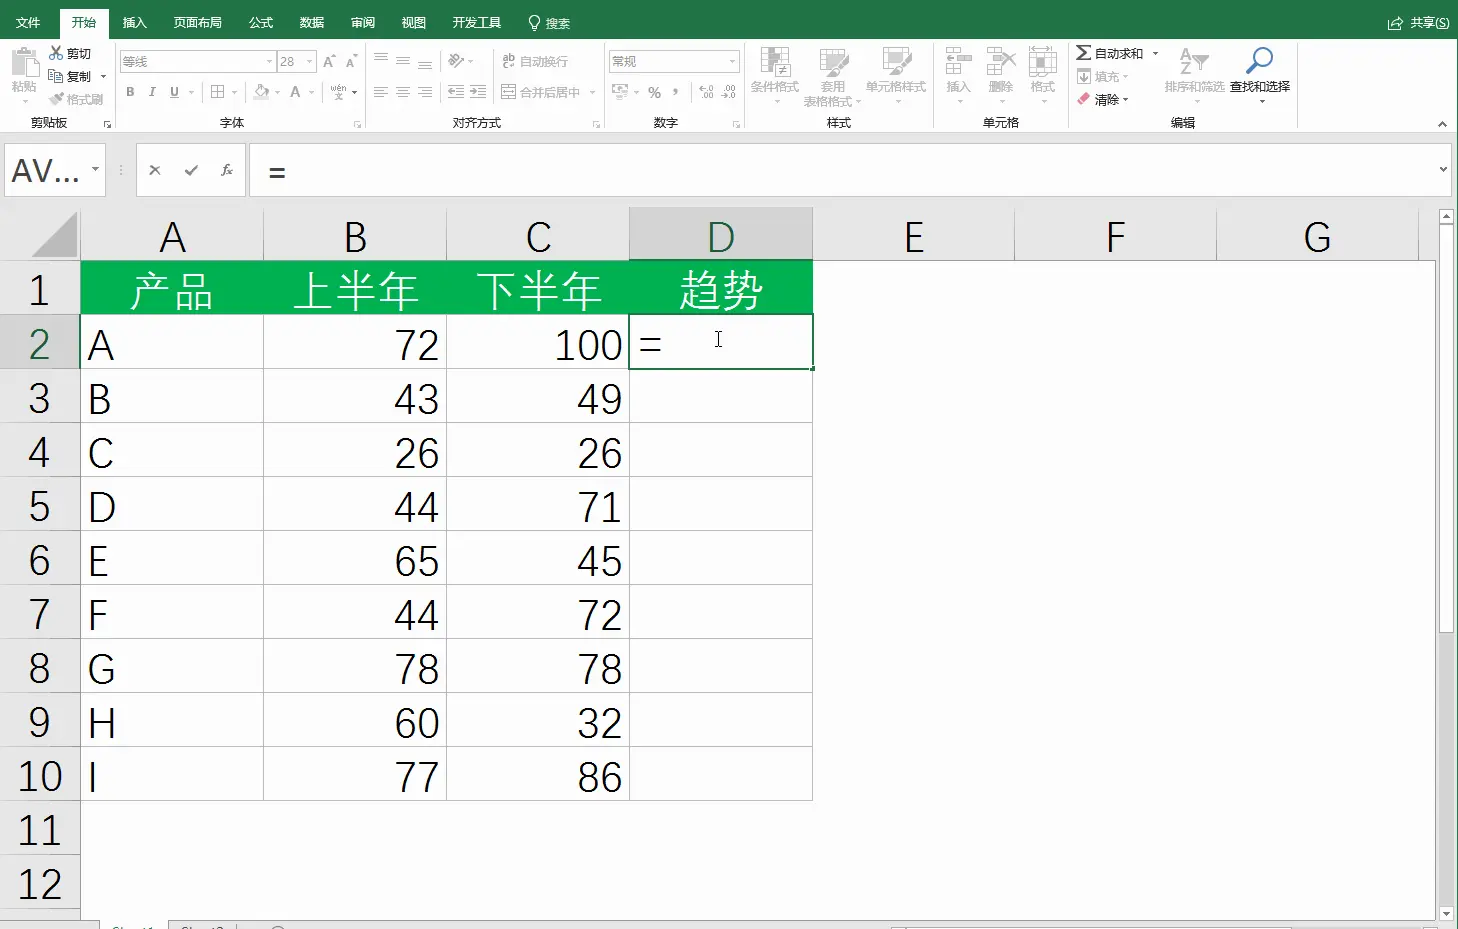
Task: Open the font name dropdown (等线)
Action: click(269, 62)
